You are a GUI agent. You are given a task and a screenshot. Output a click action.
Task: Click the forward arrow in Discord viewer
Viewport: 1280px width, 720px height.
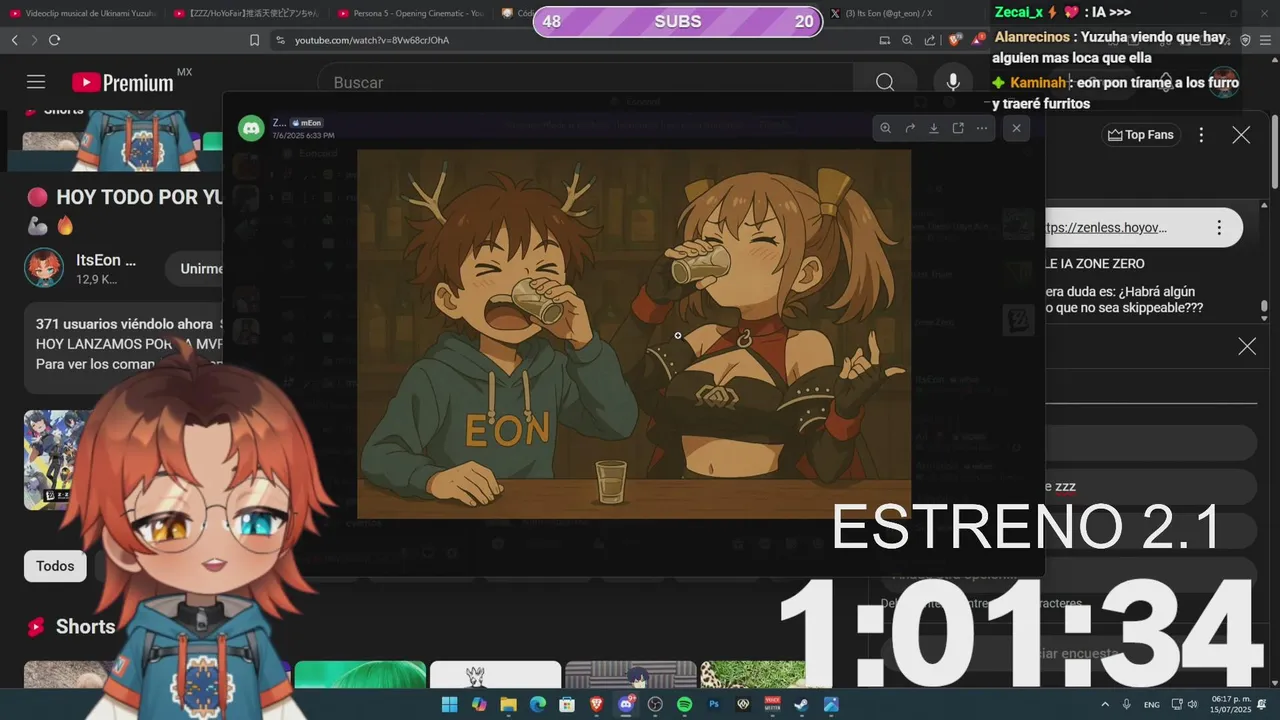[x=910, y=128]
